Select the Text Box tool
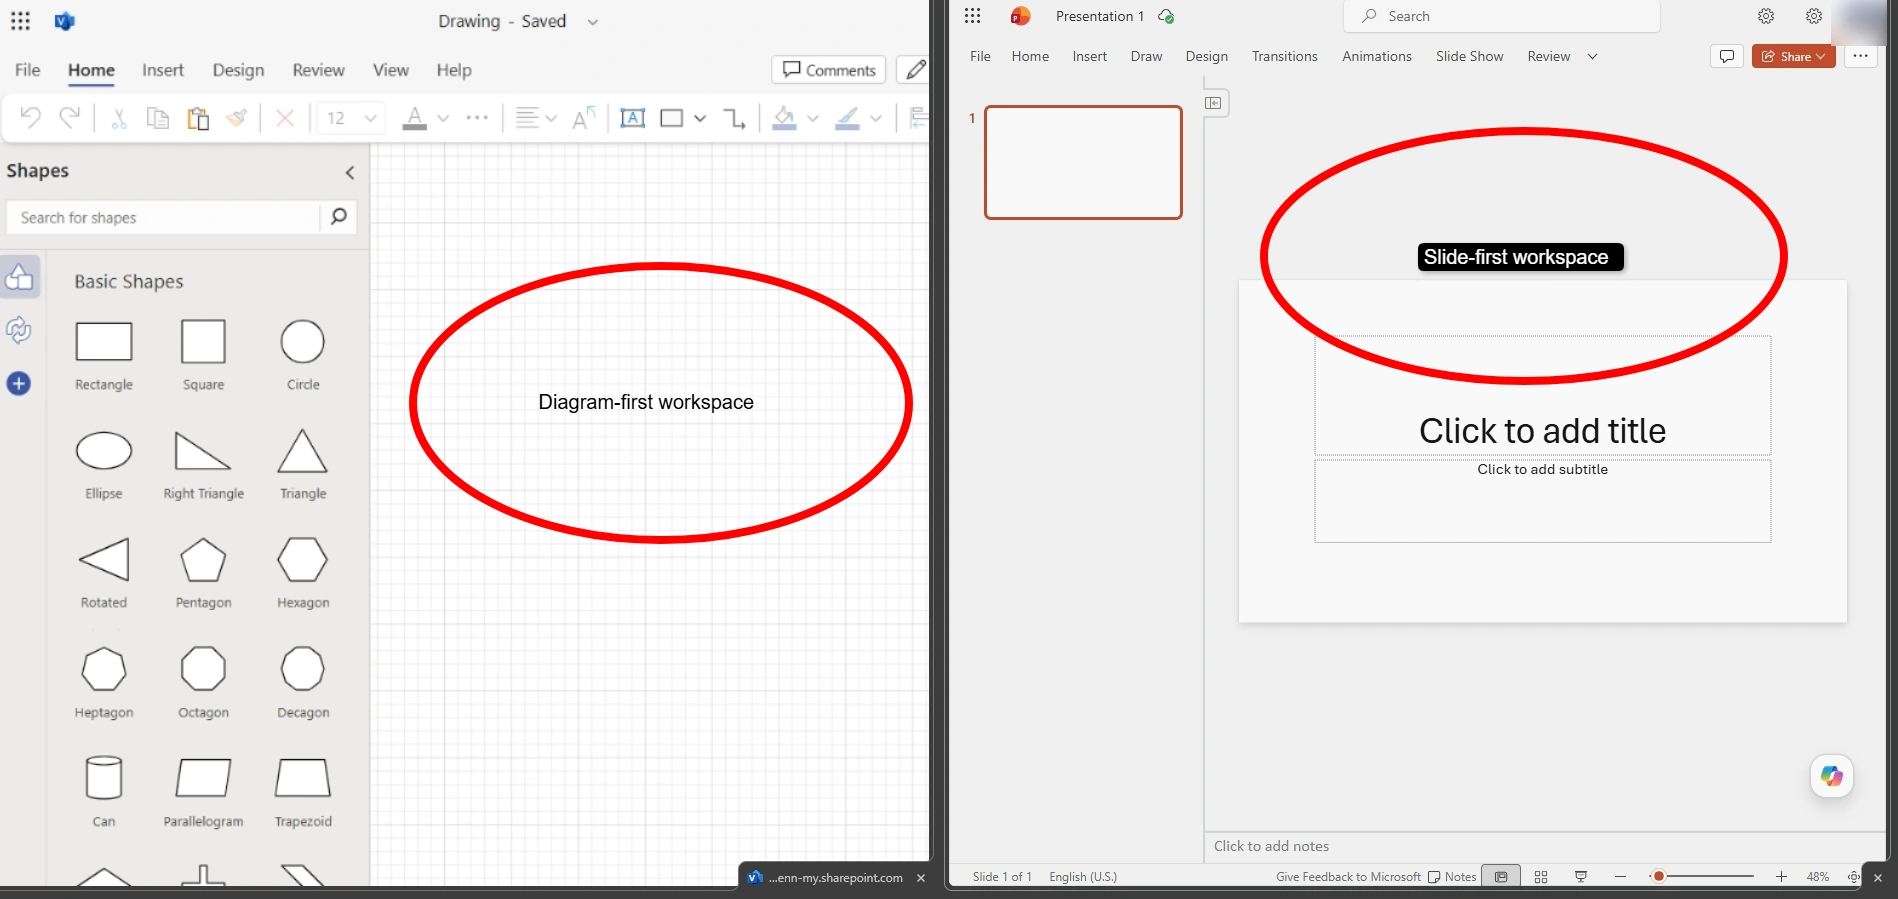 click(633, 119)
